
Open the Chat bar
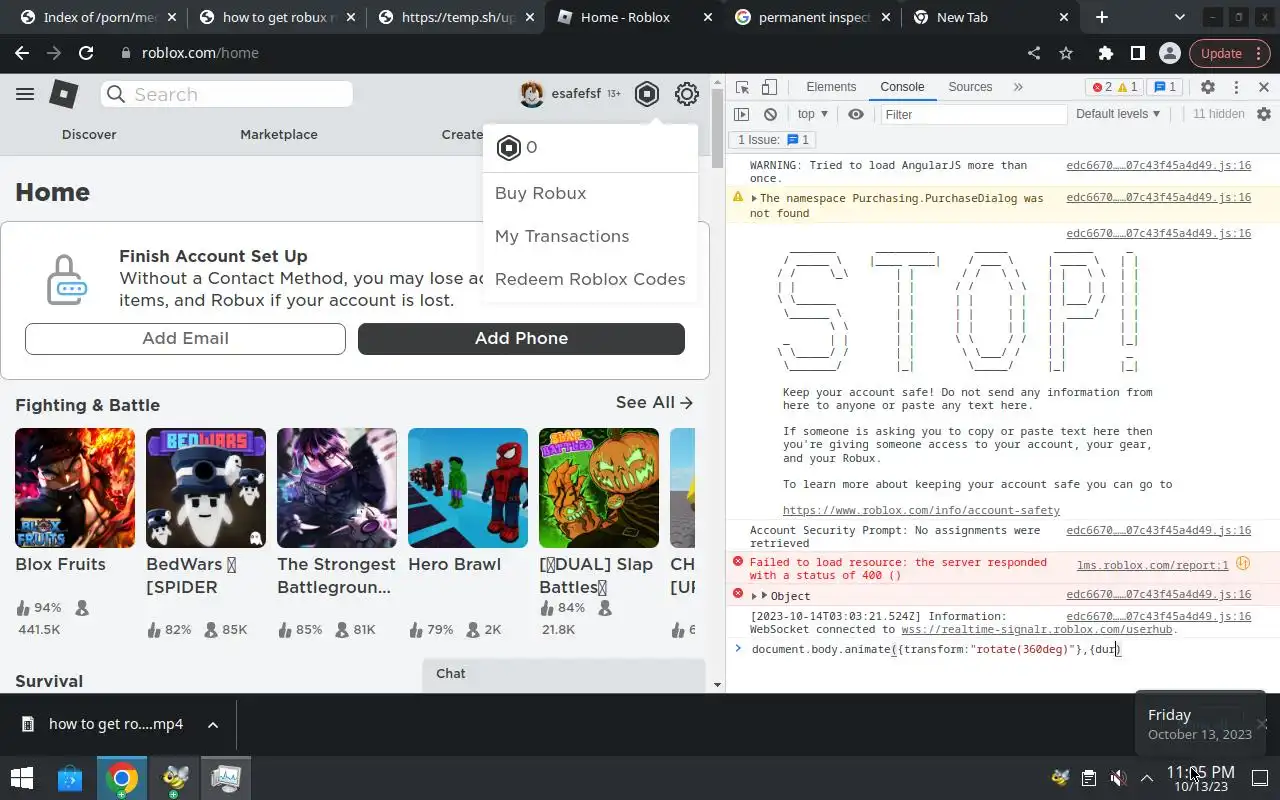point(565,675)
